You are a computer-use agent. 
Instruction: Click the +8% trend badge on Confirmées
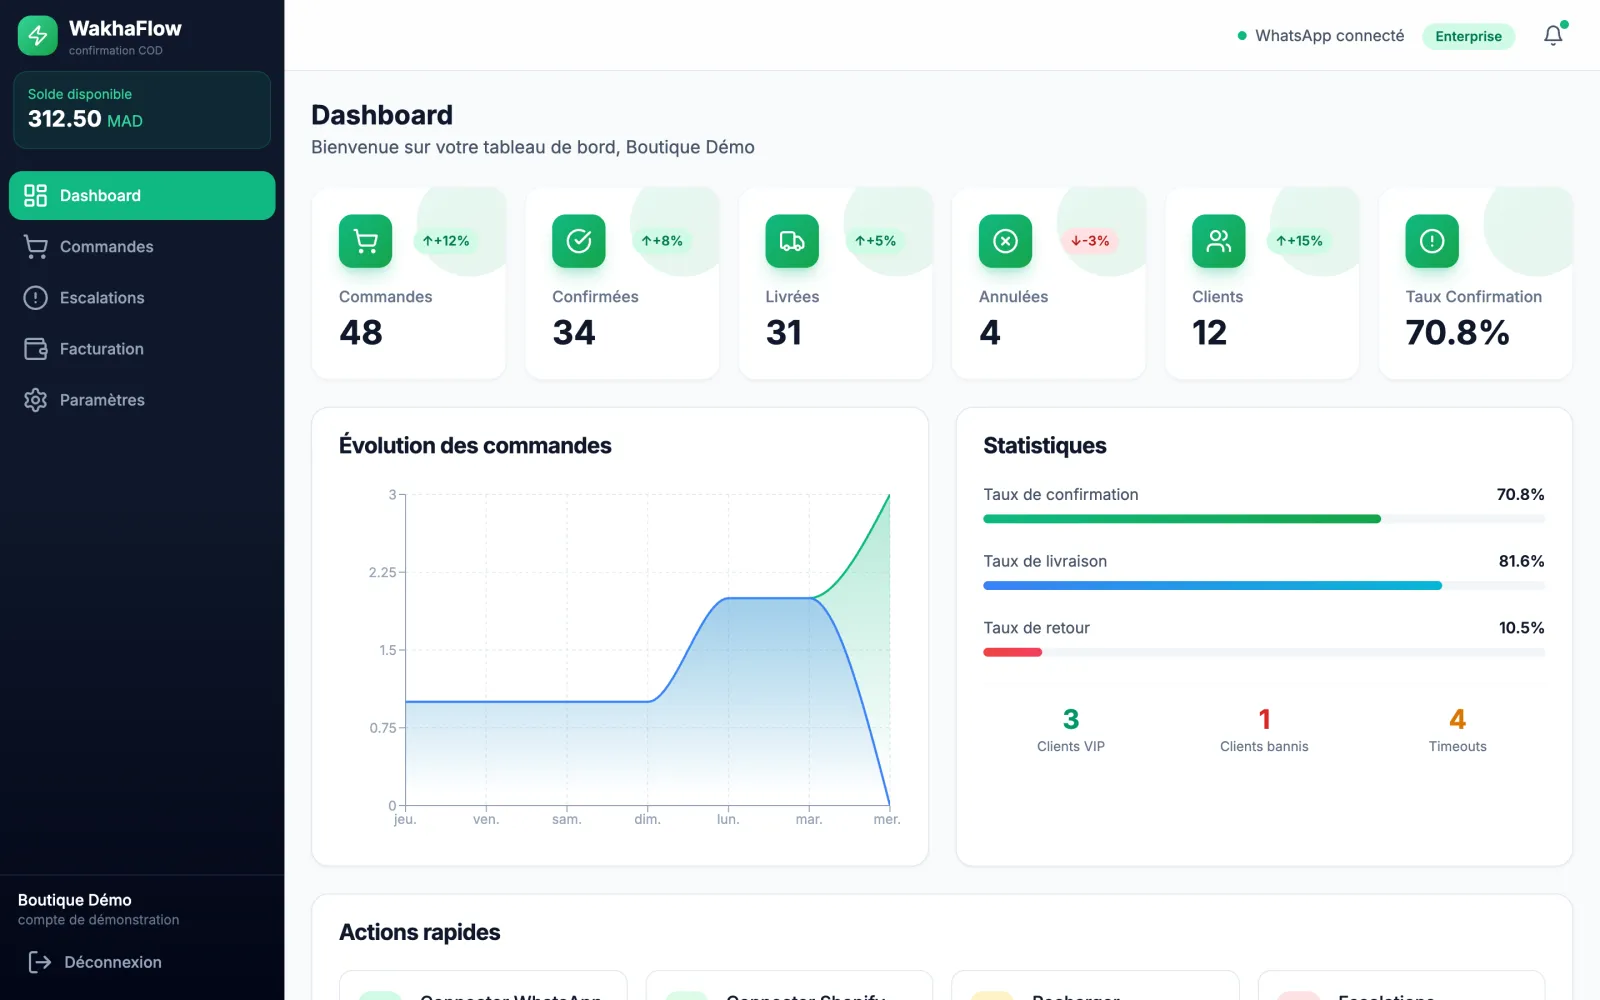point(662,241)
